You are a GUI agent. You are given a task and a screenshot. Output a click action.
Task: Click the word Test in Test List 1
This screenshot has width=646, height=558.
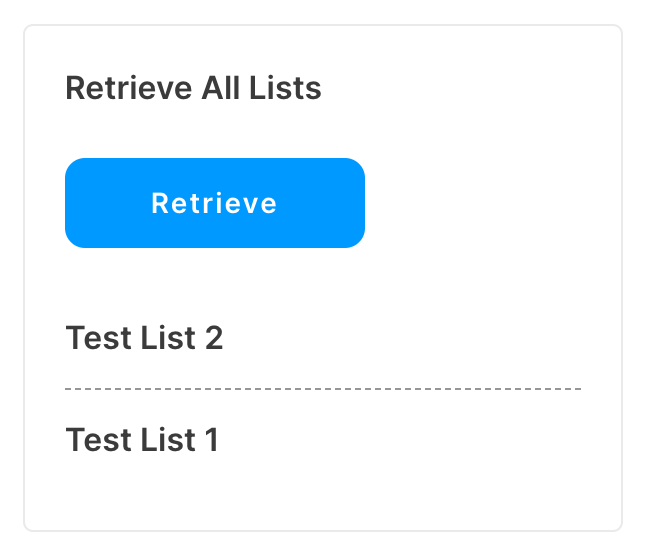pyautogui.click(x=99, y=439)
